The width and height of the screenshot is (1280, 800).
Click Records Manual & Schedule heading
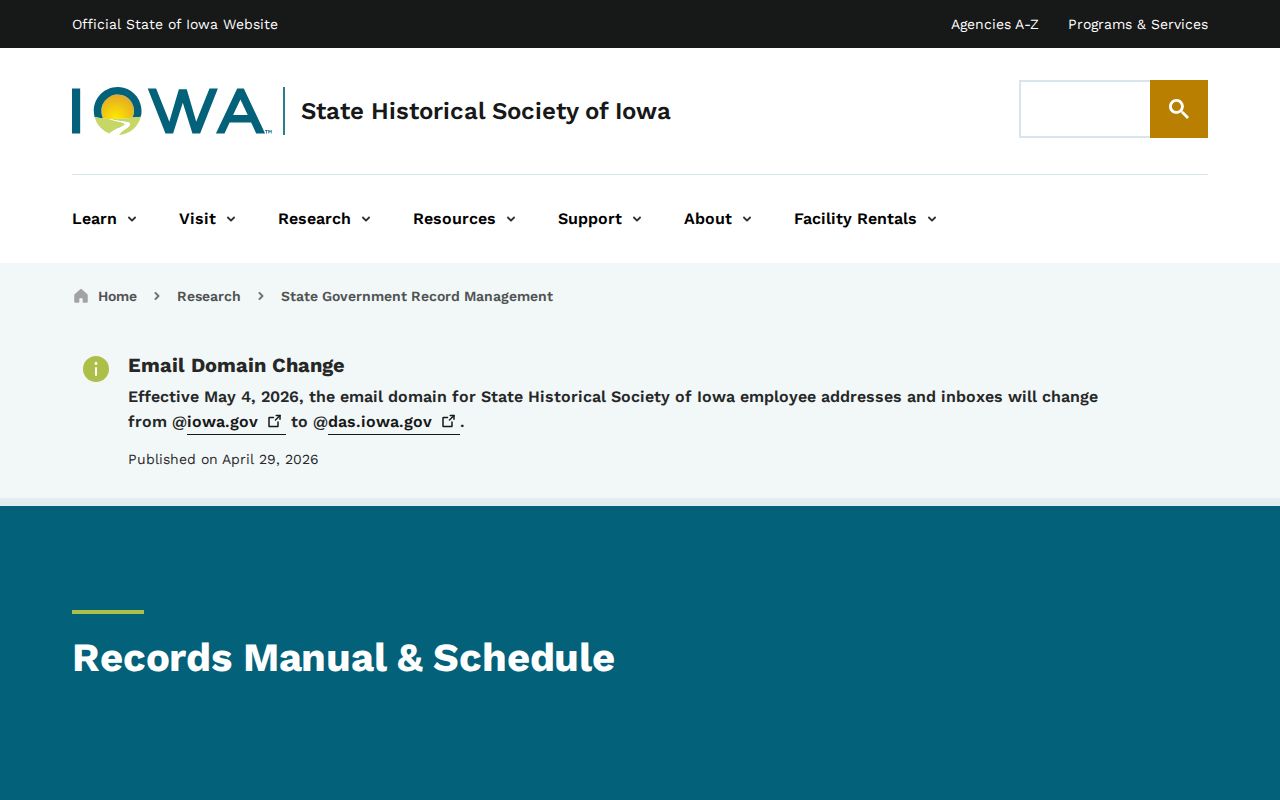pos(344,657)
